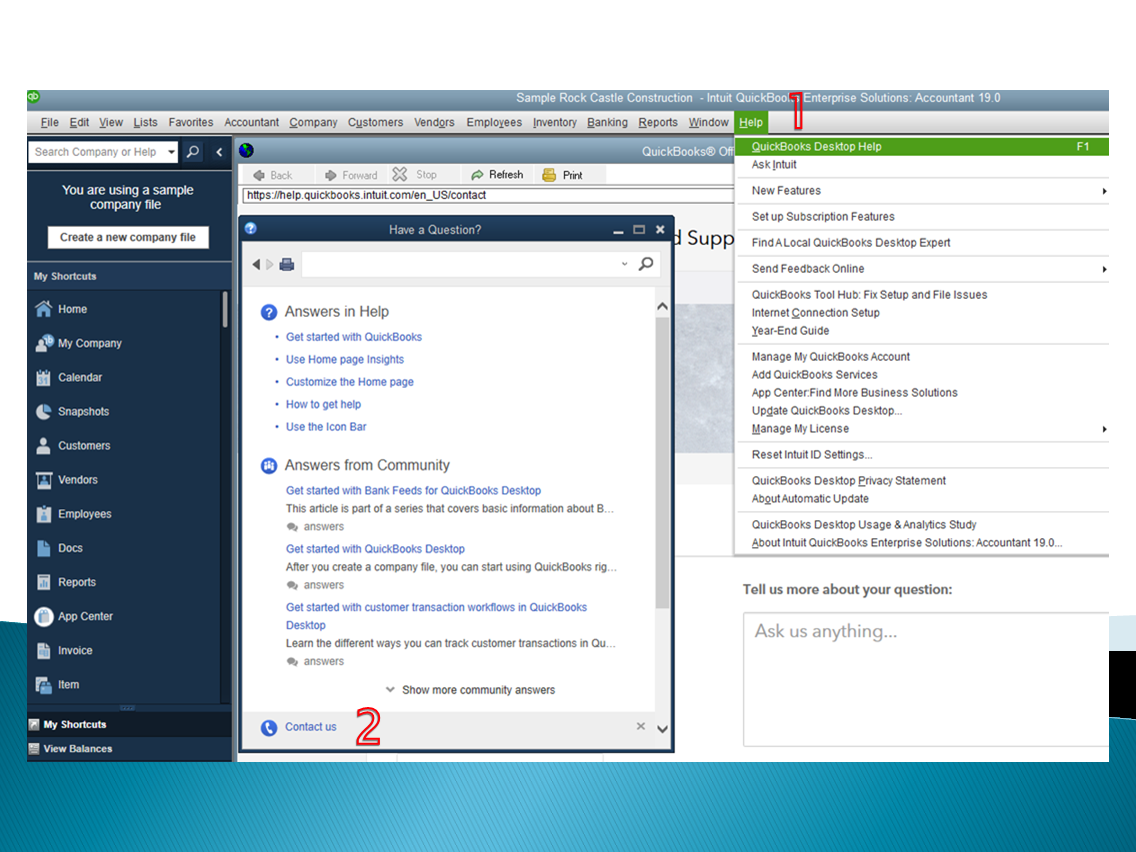Image resolution: width=1136 pixels, height=852 pixels.
Task: Click the Print icon in browser toolbar
Action: click(x=549, y=175)
